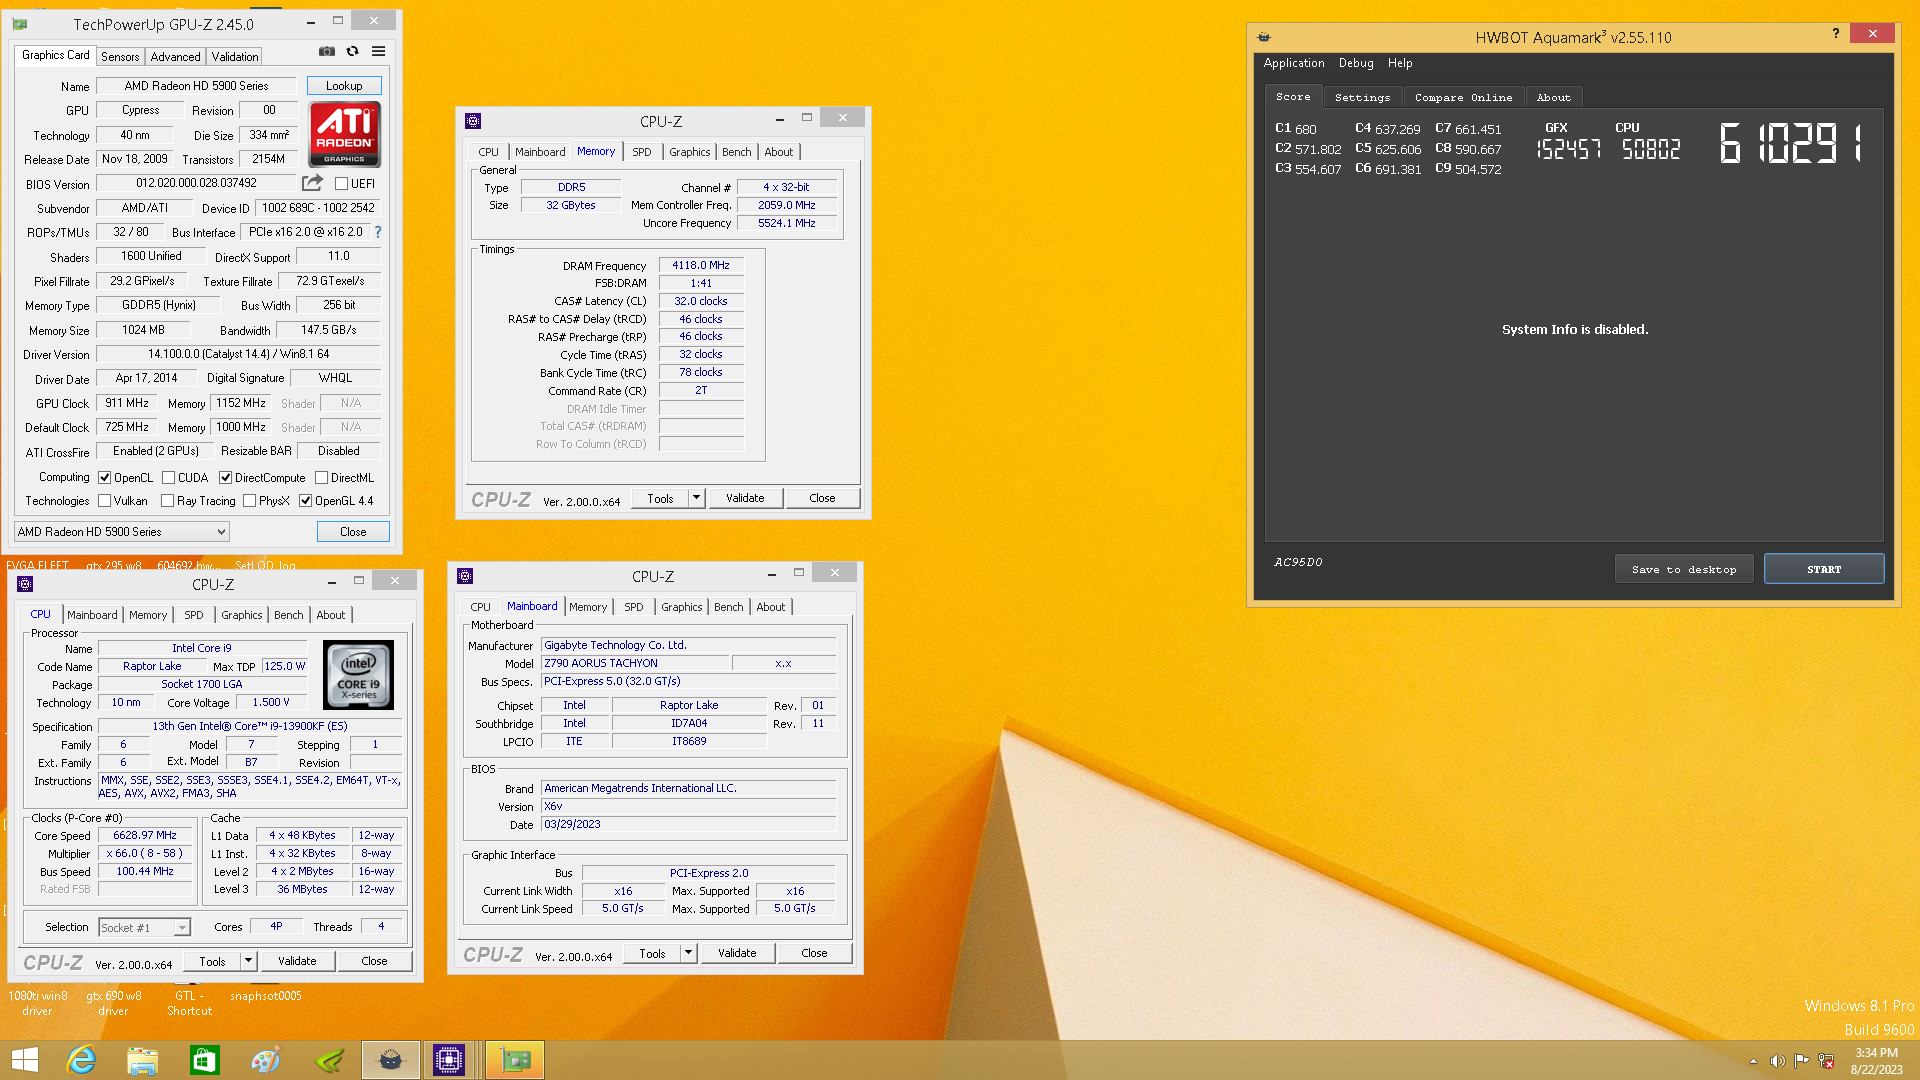Click network tray icon
Screen dimensions: 1920x1080
[x=1826, y=1061]
